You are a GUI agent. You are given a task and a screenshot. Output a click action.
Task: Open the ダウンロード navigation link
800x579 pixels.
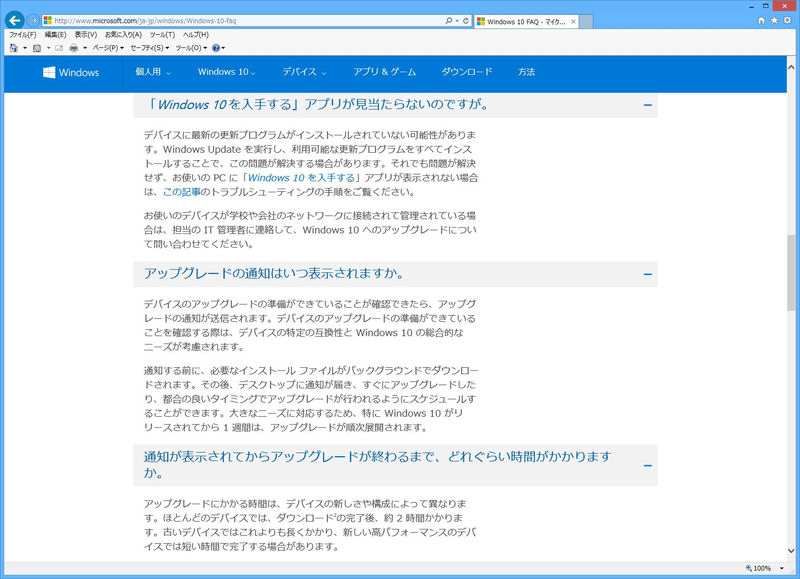click(467, 72)
